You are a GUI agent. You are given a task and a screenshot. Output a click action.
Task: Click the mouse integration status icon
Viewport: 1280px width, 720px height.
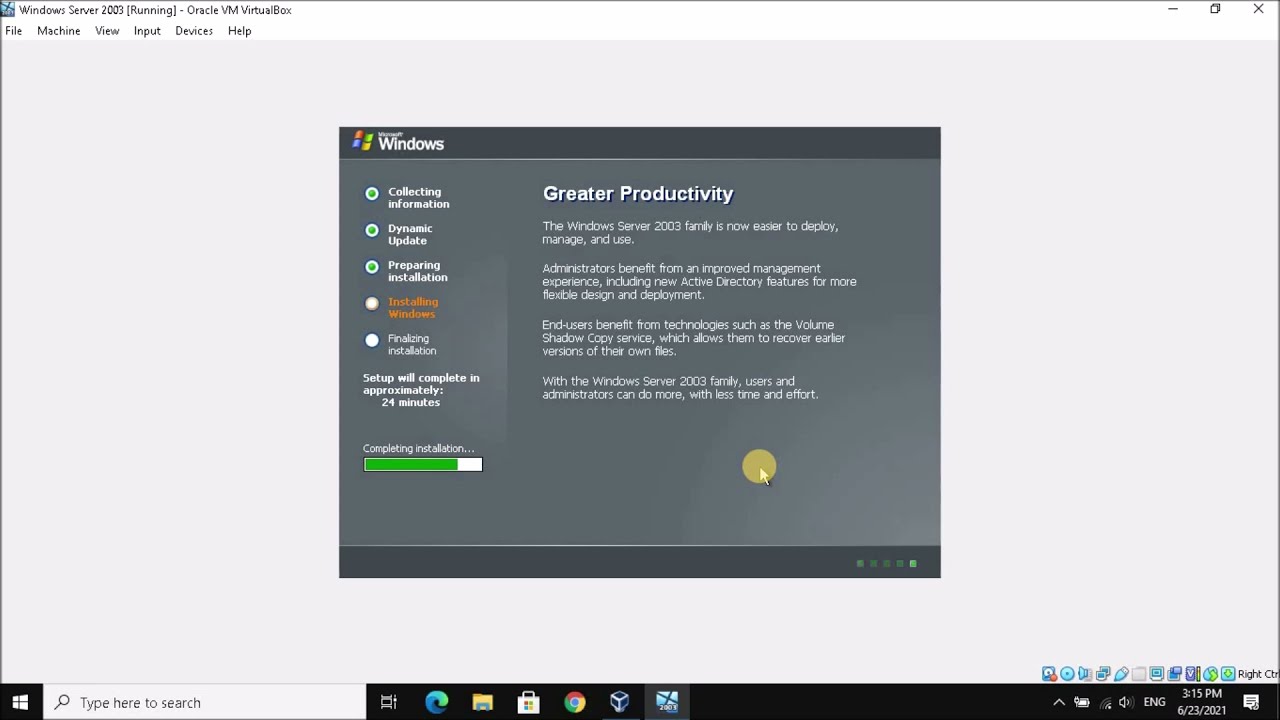(x=1210, y=674)
